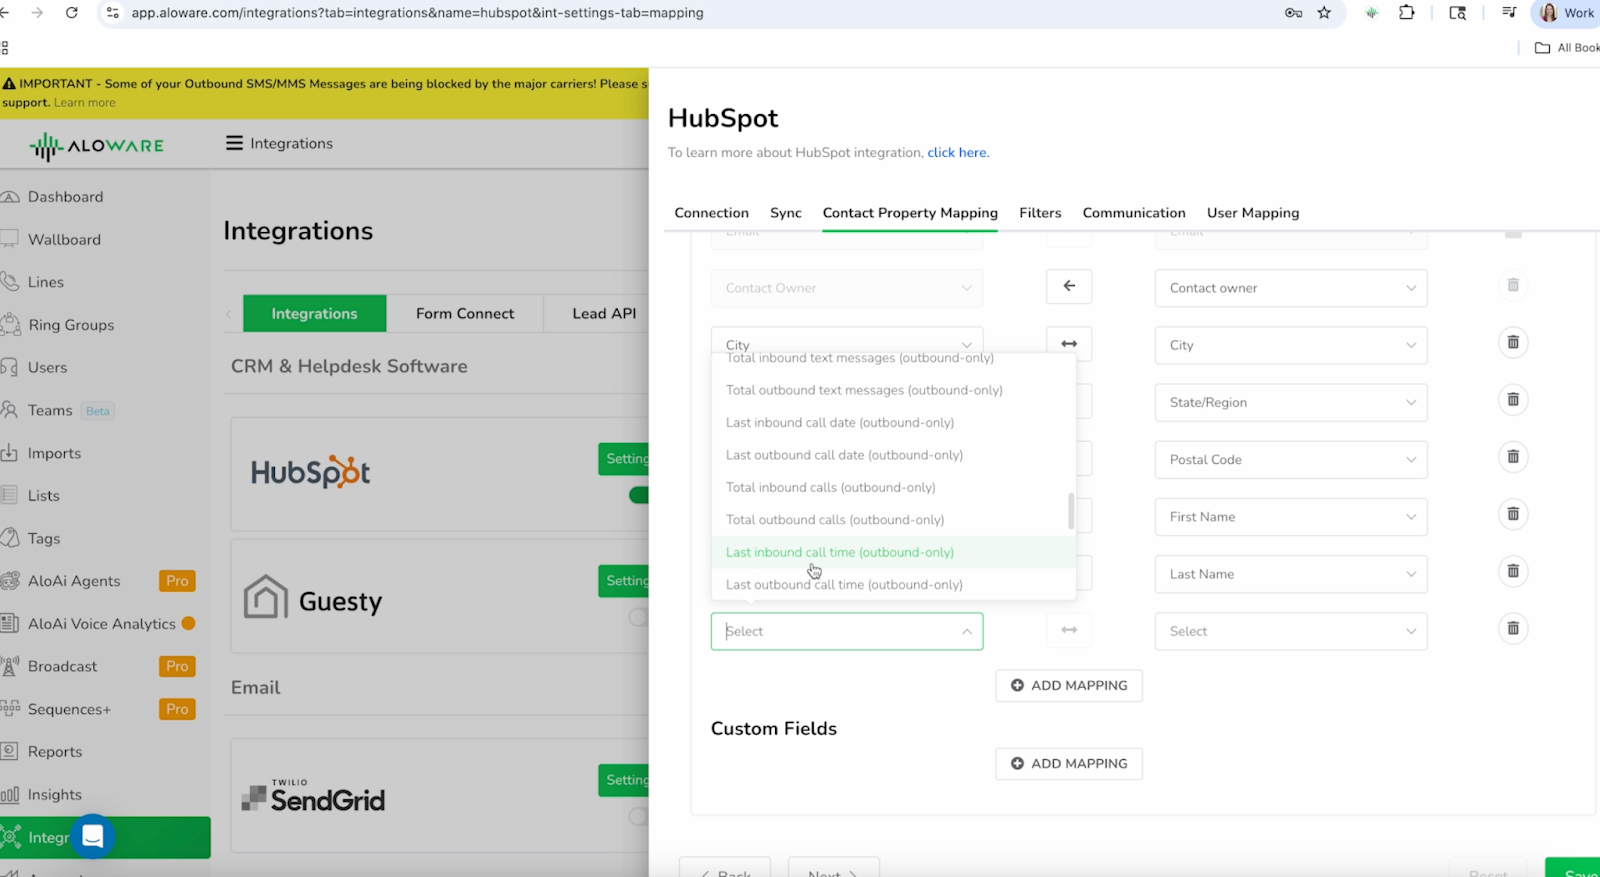
Task: Open HubSpot First Name dropdown
Action: pyautogui.click(x=1291, y=517)
